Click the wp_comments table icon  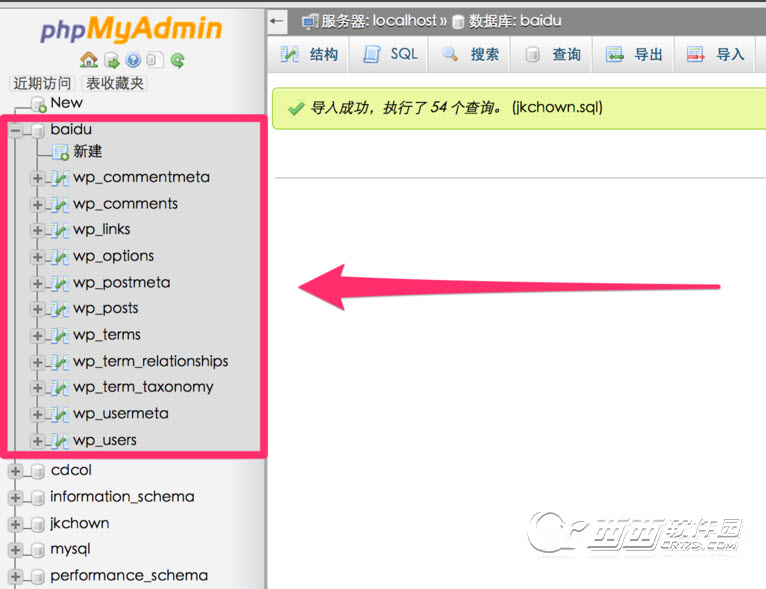click(59, 204)
